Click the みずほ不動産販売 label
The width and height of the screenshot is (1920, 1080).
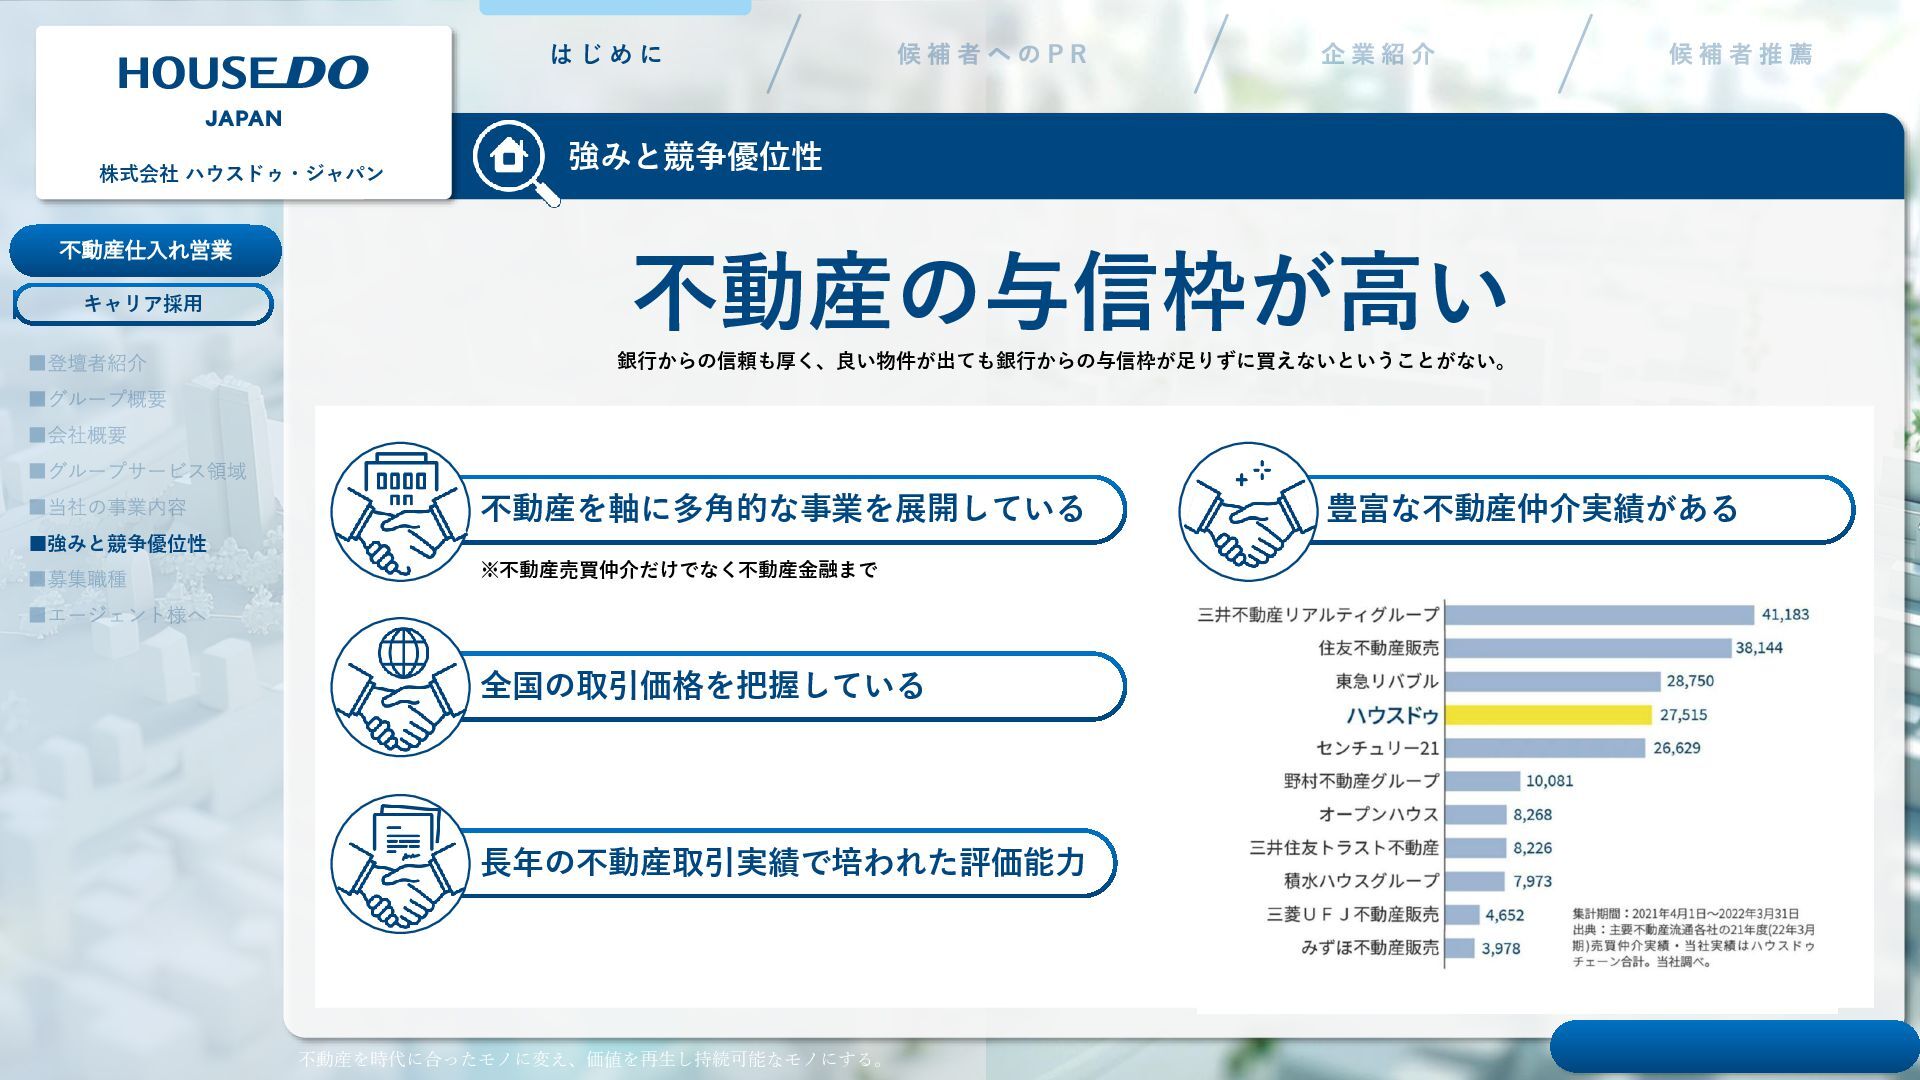pyautogui.click(x=1370, y=947)
